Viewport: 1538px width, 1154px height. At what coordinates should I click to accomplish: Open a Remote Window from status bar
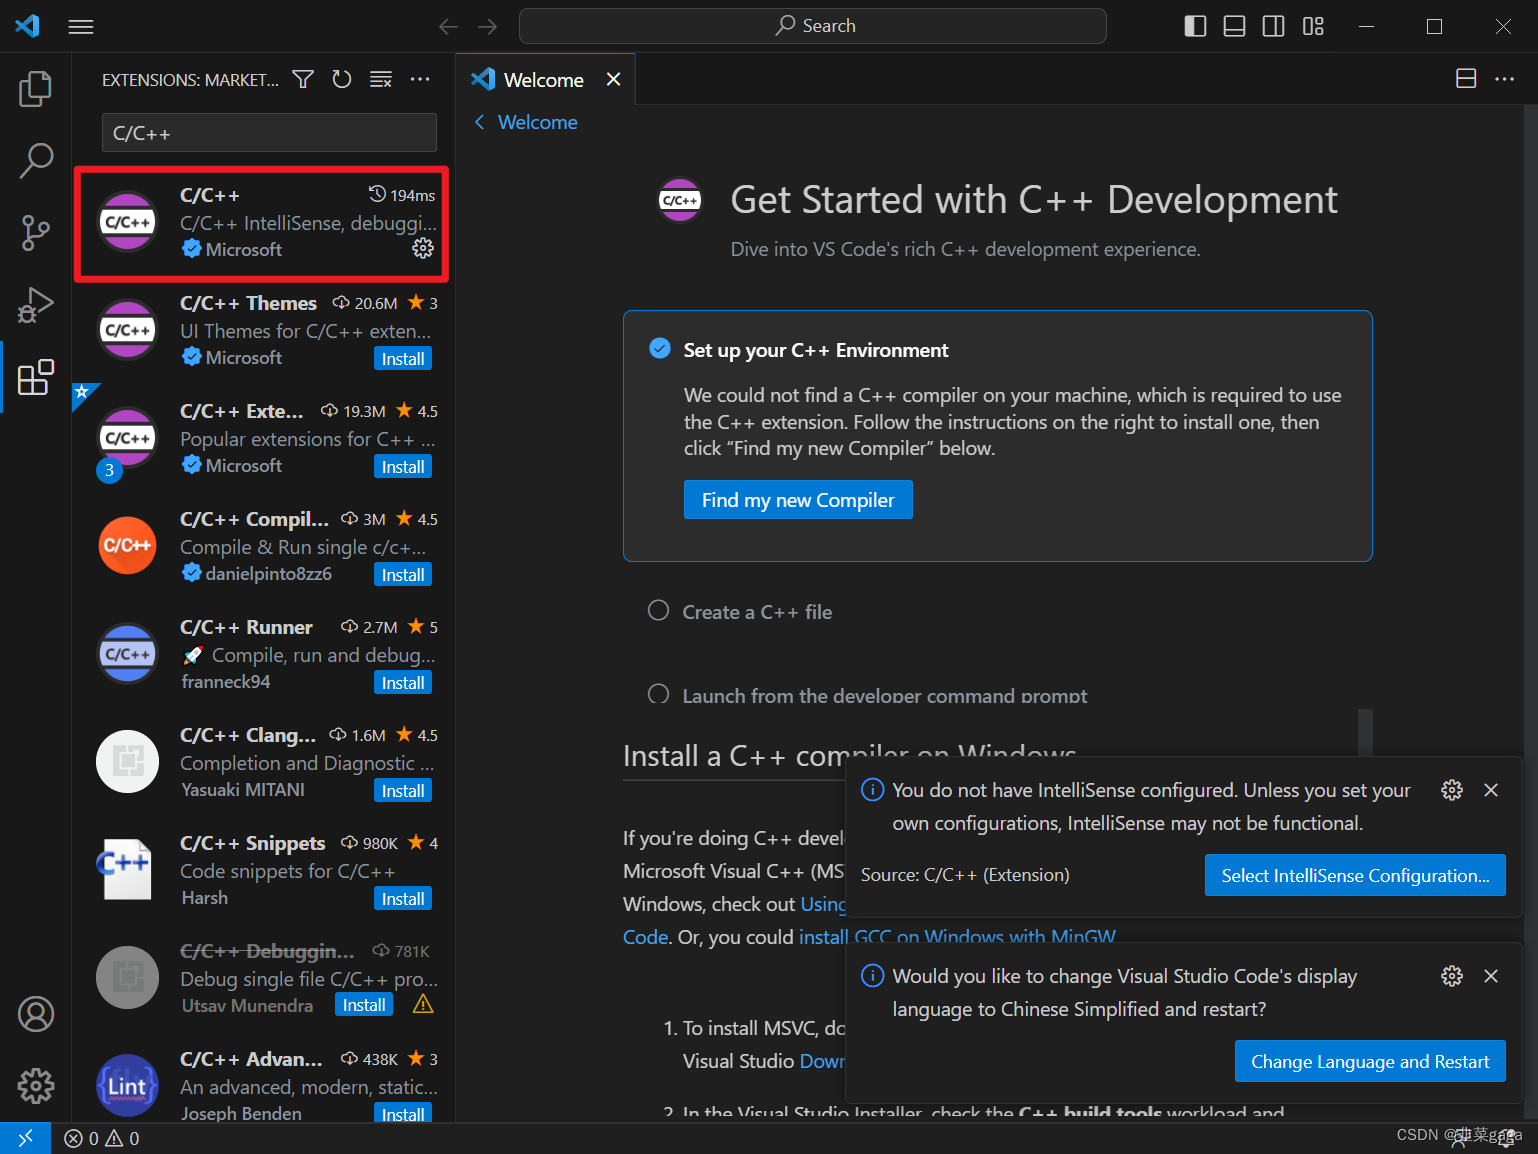pos(26,1137)
